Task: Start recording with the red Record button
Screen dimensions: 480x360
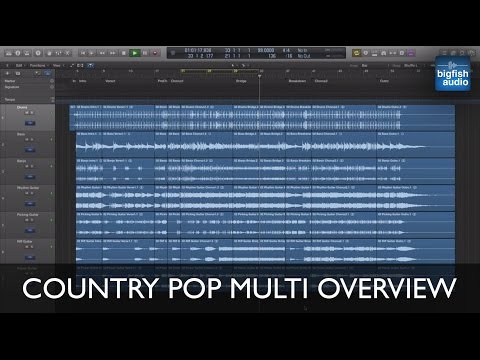Action: 155,53
